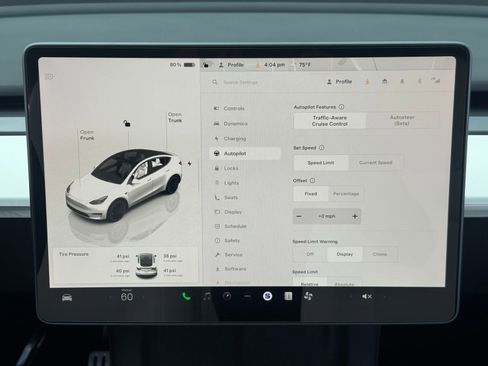
Task: Tap Open Trunk label
Action: pos(175,117)
